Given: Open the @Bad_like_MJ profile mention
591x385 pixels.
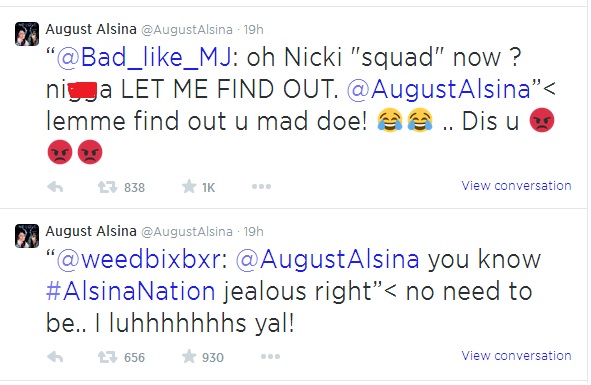Looking at the screenshot, I should tap(144, 58).
